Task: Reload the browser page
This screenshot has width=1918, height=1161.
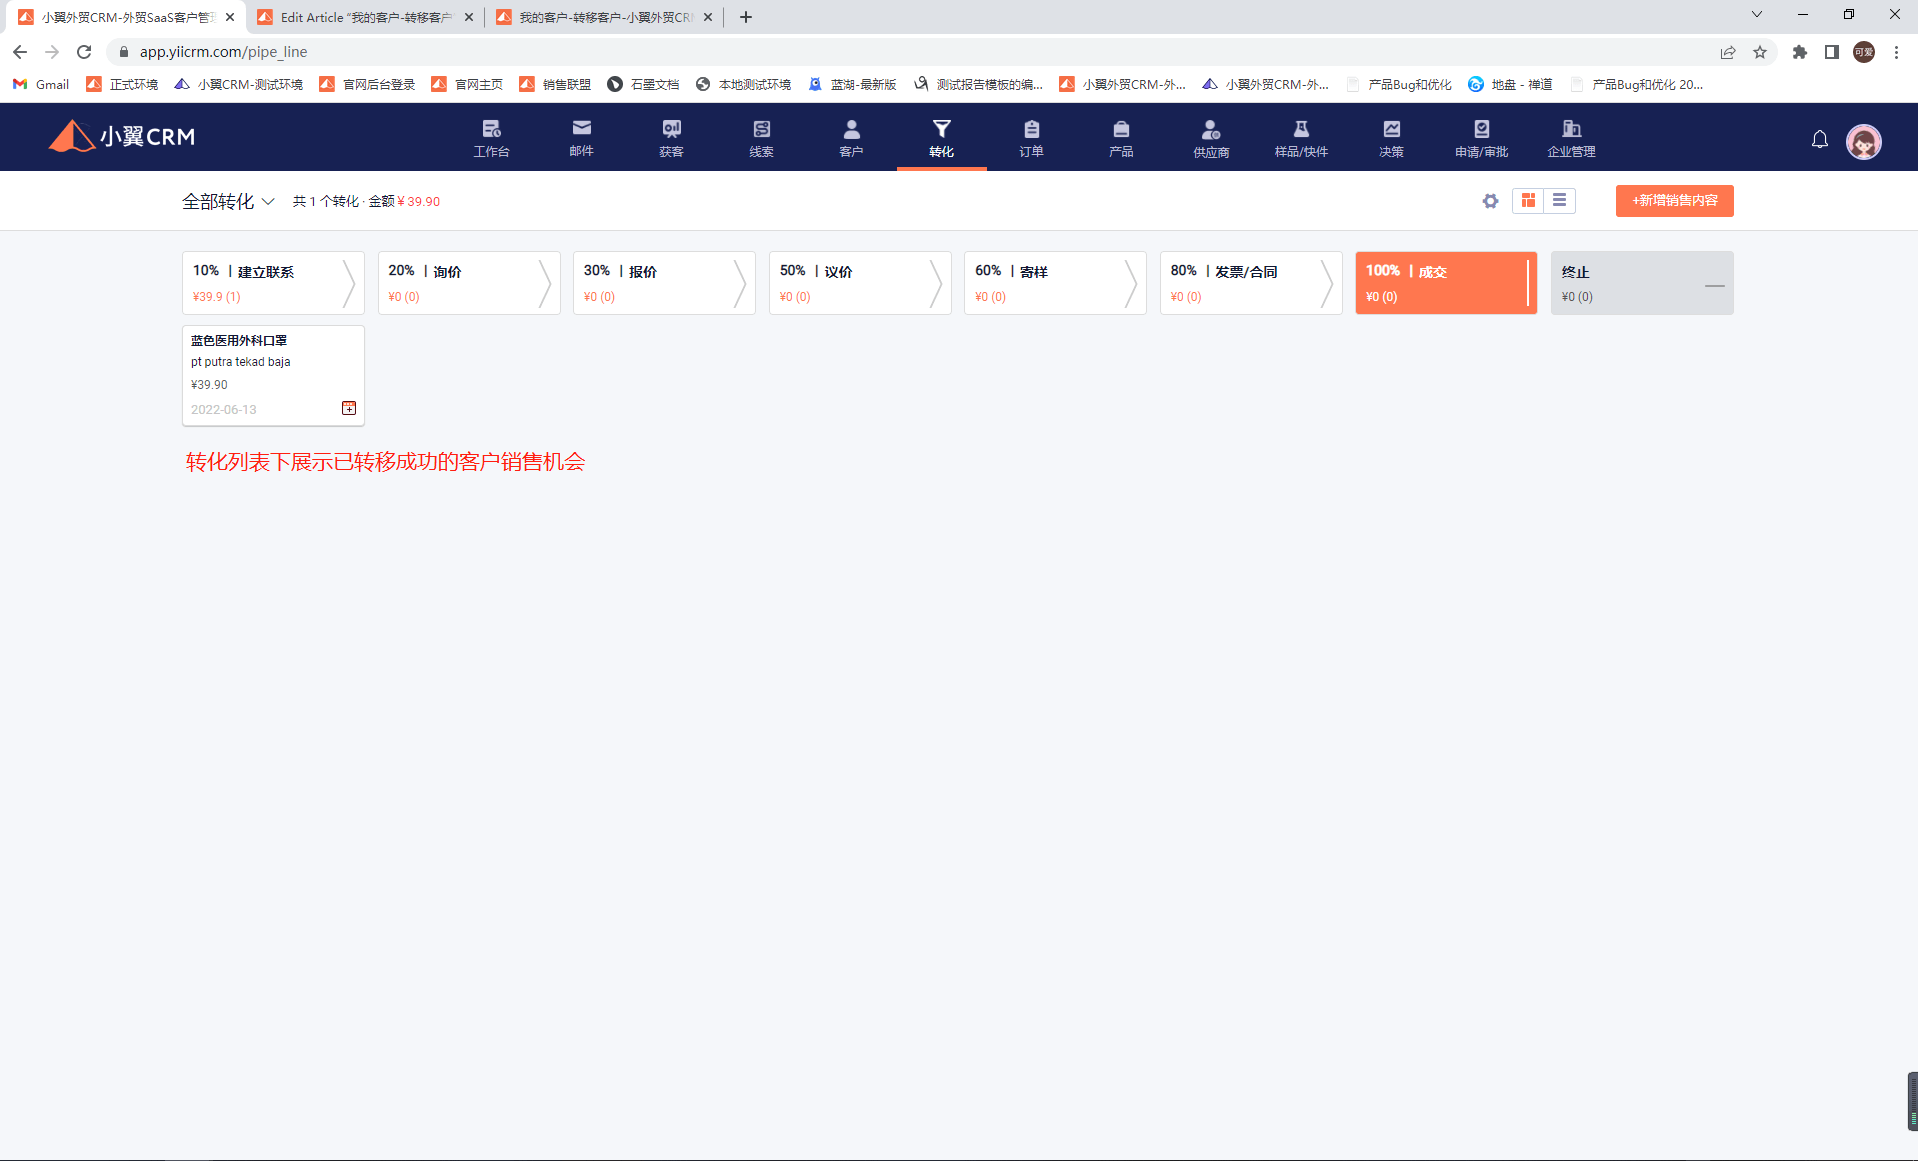Action: pos(84,52)
